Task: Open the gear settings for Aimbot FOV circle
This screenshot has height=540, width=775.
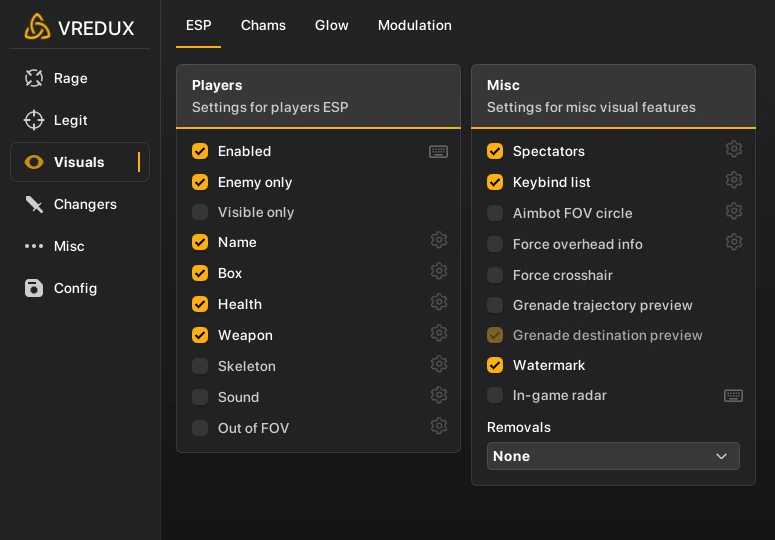Action: [x=733, y=212]
